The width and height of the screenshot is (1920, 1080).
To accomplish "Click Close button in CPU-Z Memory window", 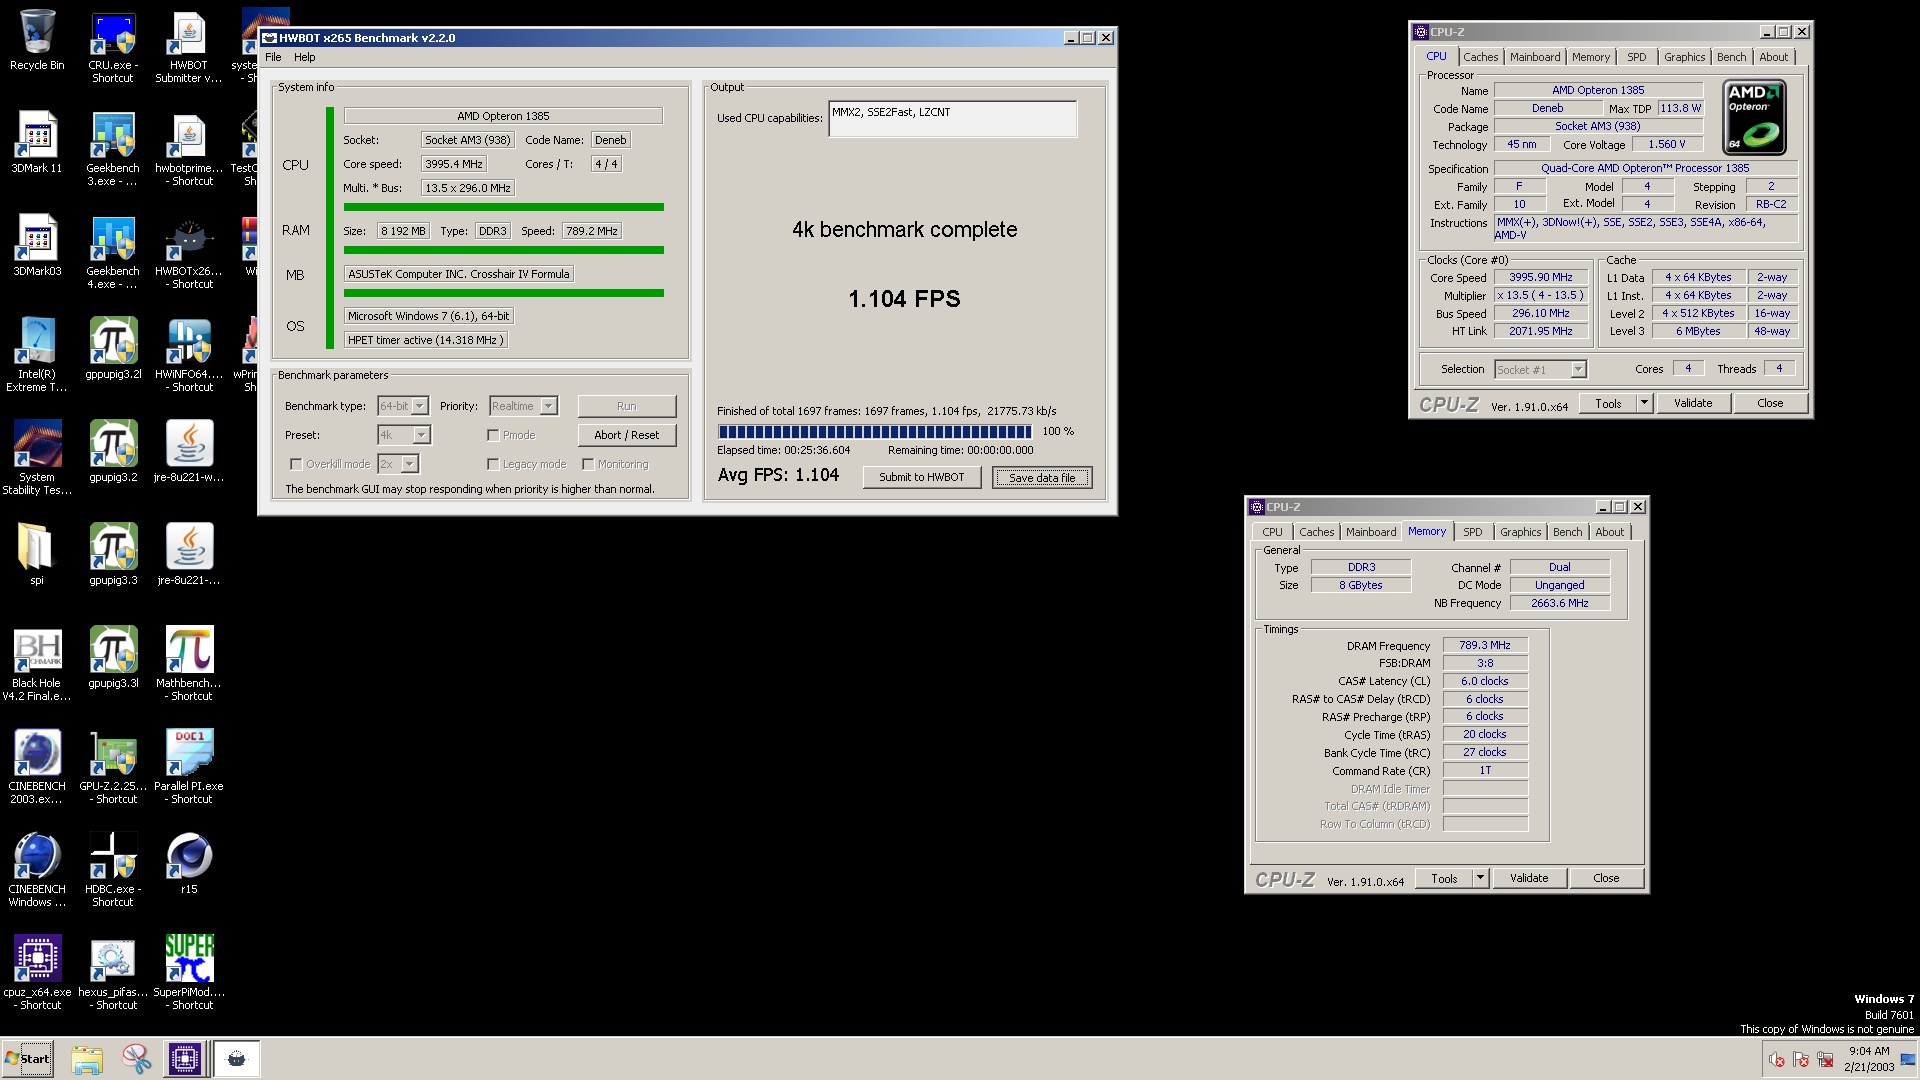I will tap(1606, 878).
